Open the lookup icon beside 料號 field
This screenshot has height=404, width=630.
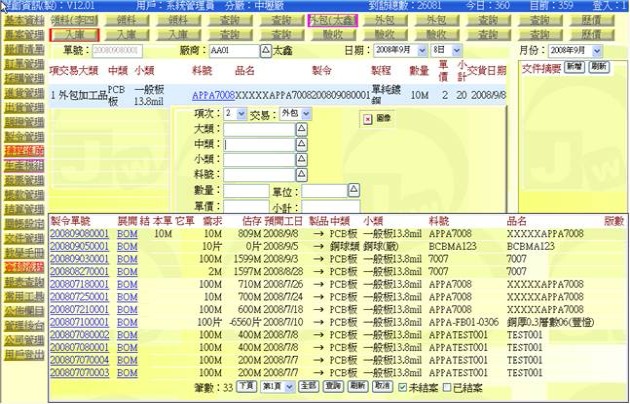pyautogui.click(x=302, y=175)
